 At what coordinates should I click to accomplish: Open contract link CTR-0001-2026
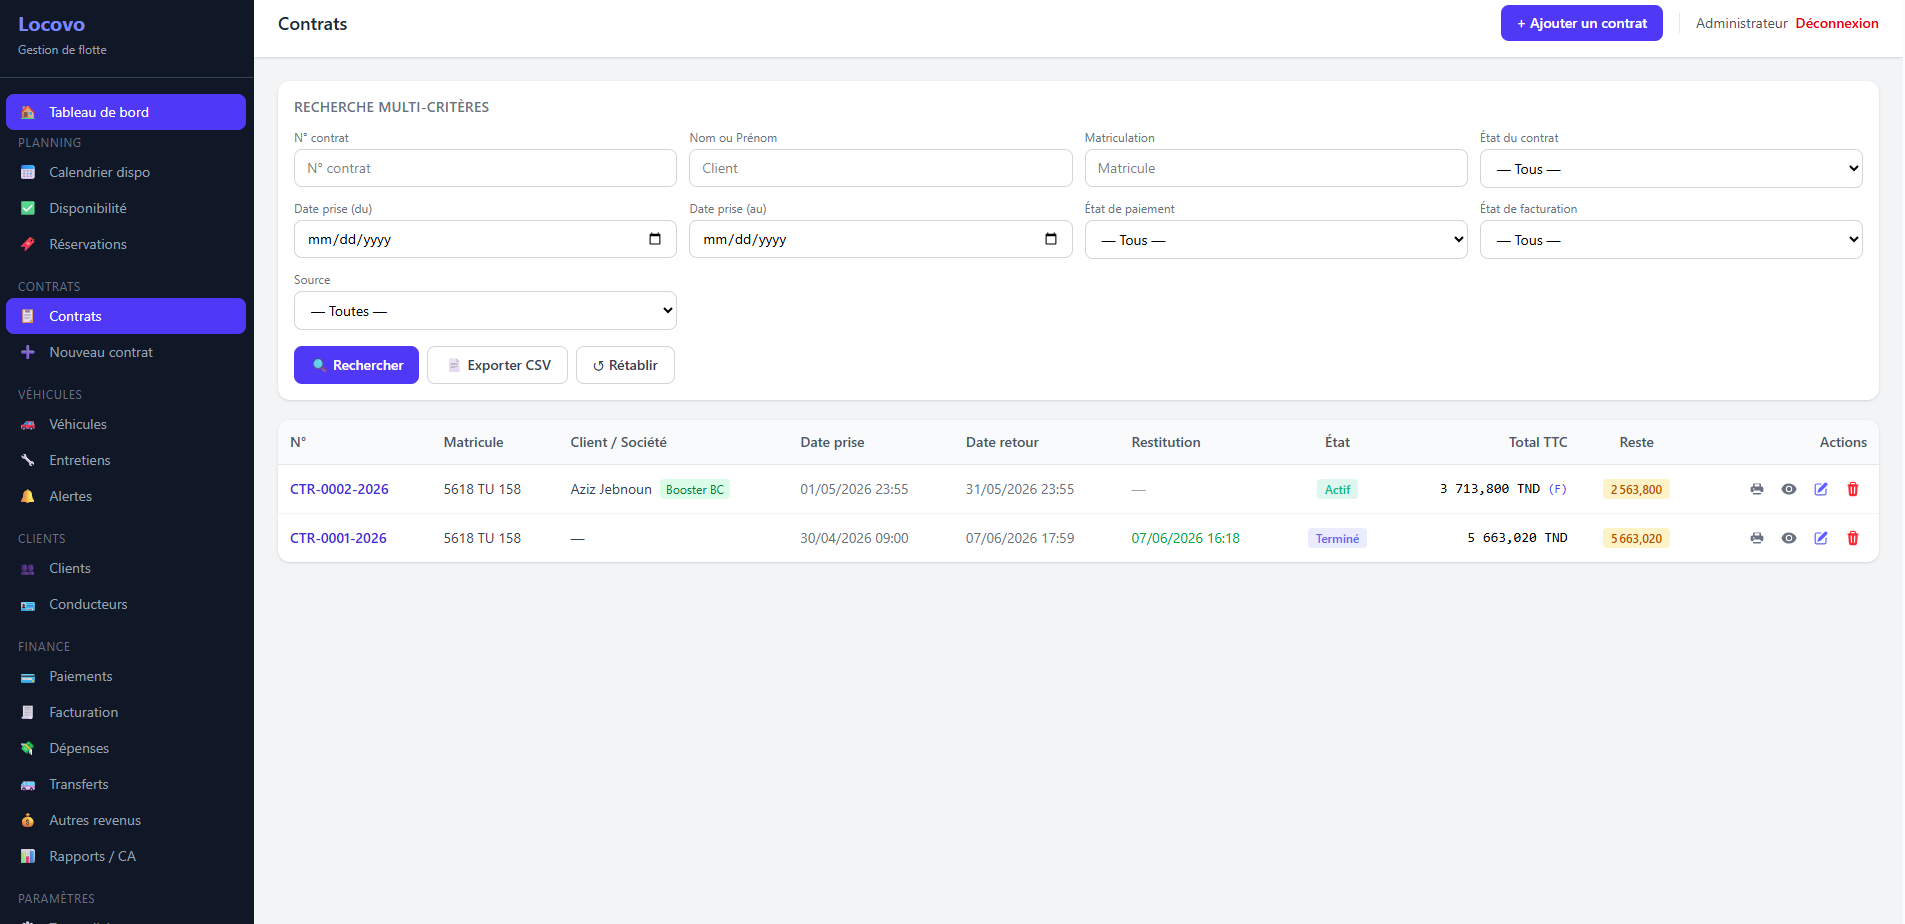pos(338,538)
